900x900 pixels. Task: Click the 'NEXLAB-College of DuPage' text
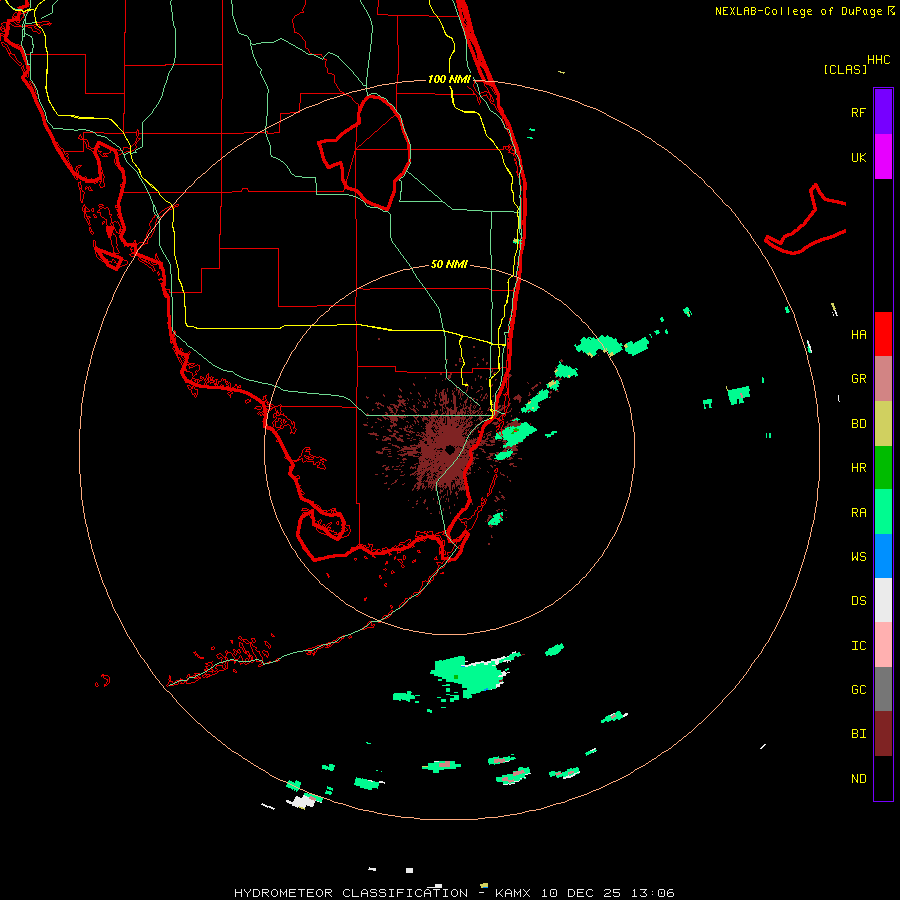pos(798,11)
